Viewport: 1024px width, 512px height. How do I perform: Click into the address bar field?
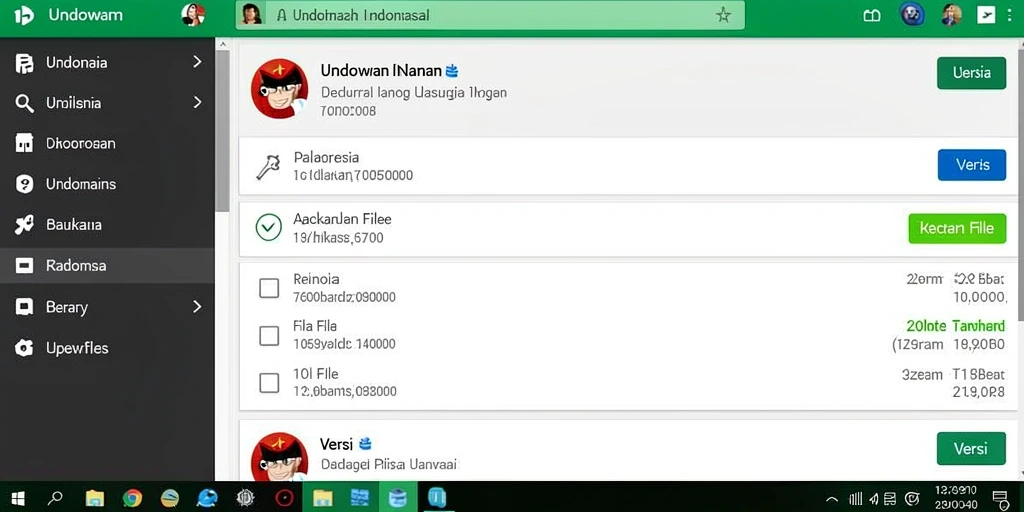pyautogui.click(x=490, y=15)
